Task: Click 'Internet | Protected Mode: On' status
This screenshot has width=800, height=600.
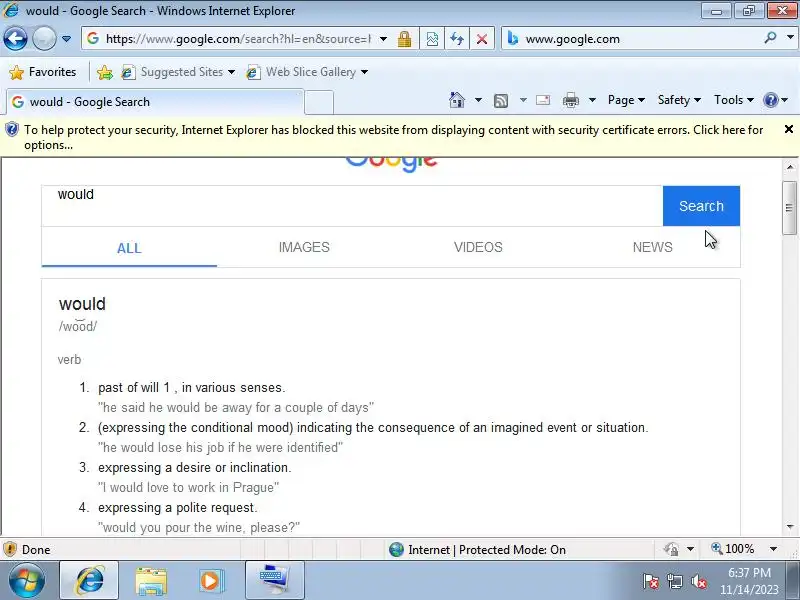Action: click(x=478, y=549)
